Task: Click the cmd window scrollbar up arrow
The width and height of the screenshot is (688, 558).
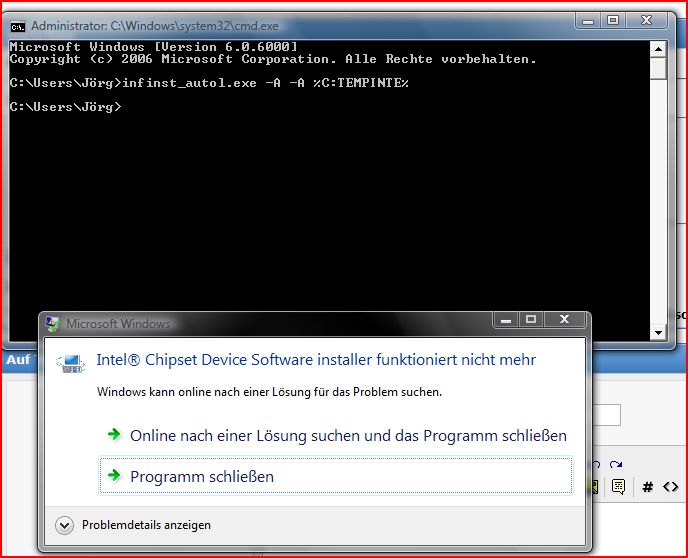Action: [x=658, y=49]
